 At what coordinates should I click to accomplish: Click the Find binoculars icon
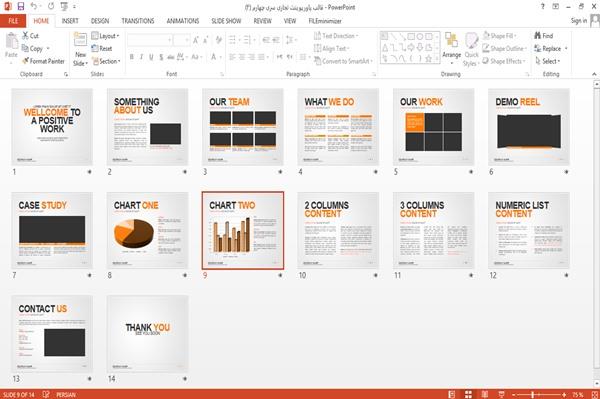click(x=538, y=36)
